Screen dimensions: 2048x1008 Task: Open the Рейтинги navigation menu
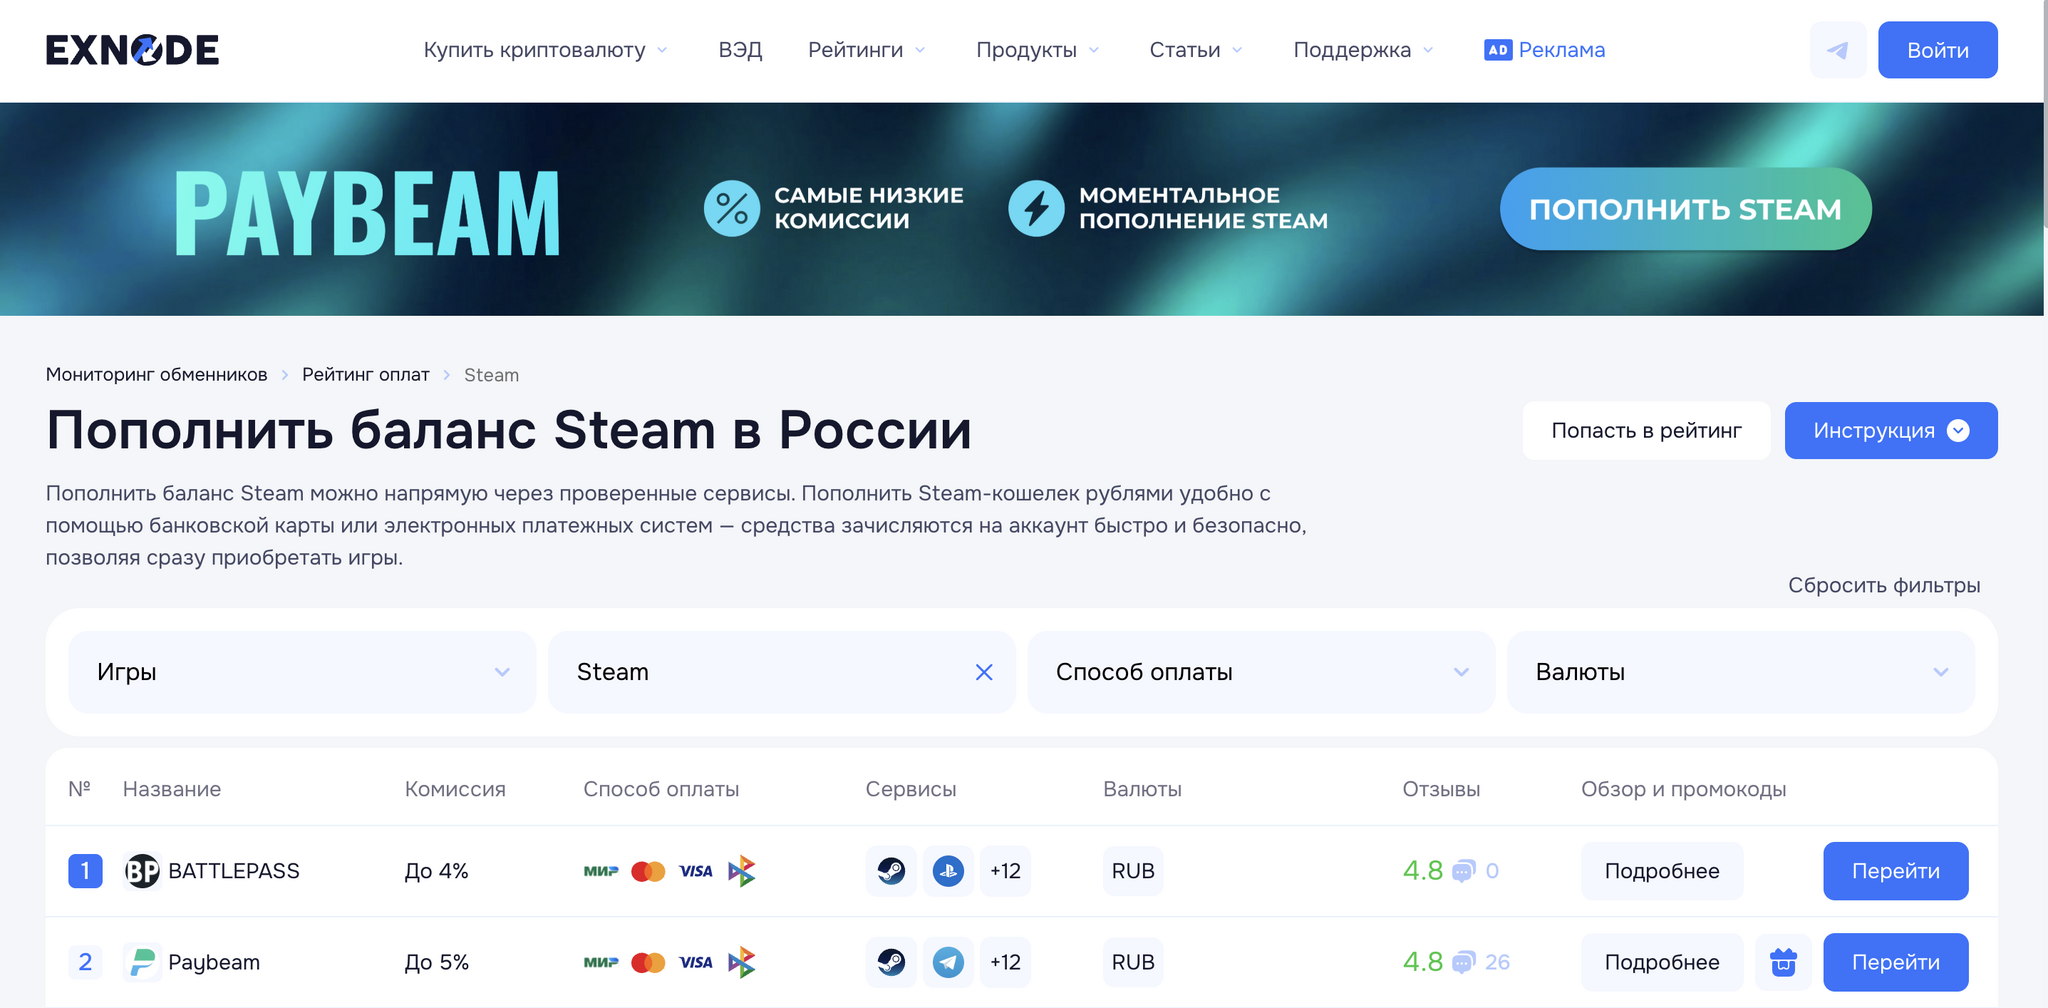point(866,50)
